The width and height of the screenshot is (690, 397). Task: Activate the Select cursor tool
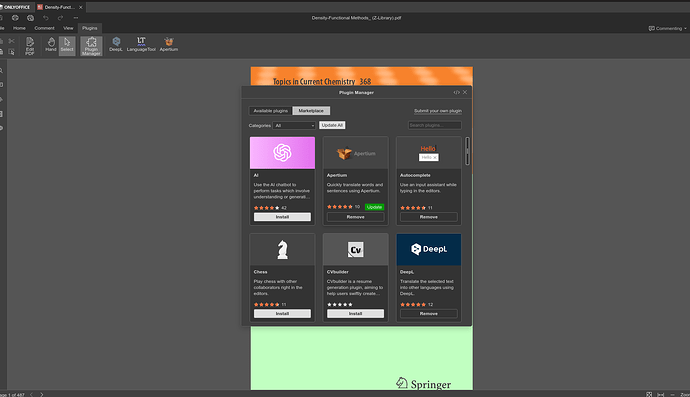(67, 45)
